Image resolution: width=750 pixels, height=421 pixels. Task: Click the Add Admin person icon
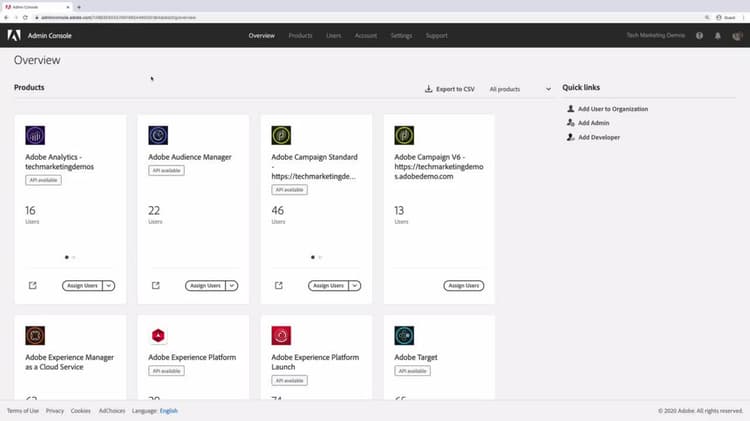[x=570, y=123]
